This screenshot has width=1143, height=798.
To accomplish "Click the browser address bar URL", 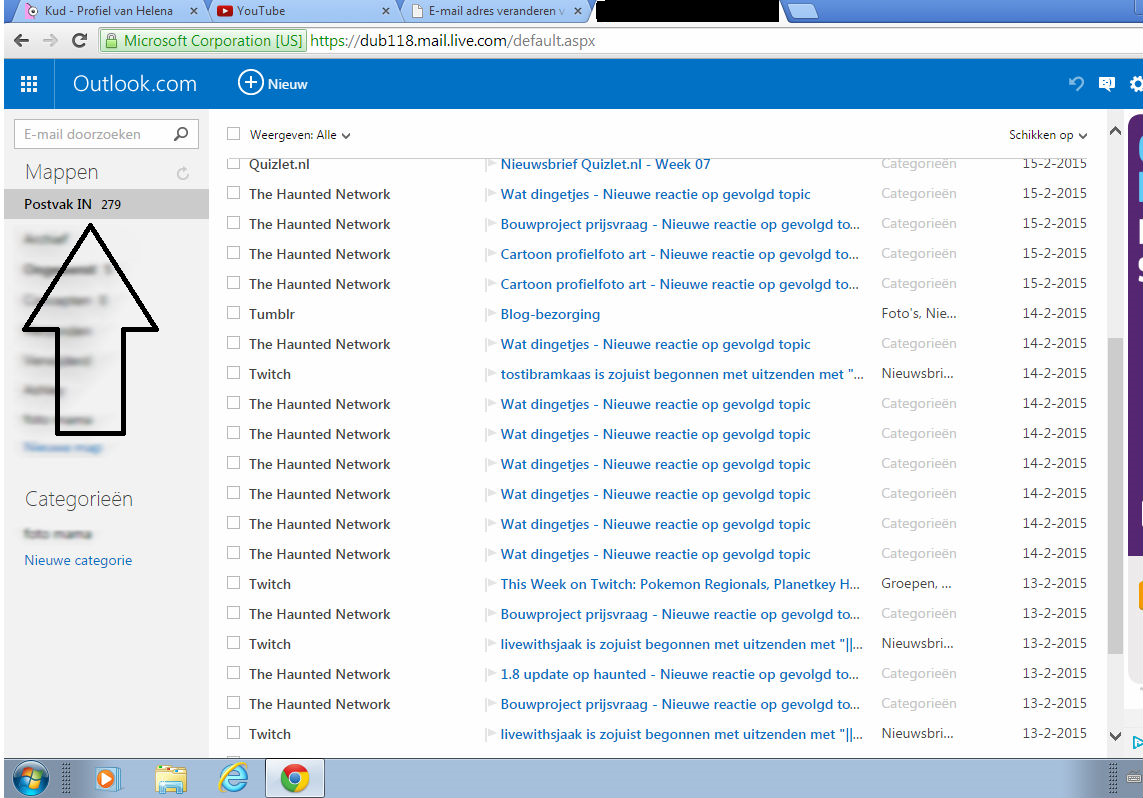I will click(x=453, y=41).
